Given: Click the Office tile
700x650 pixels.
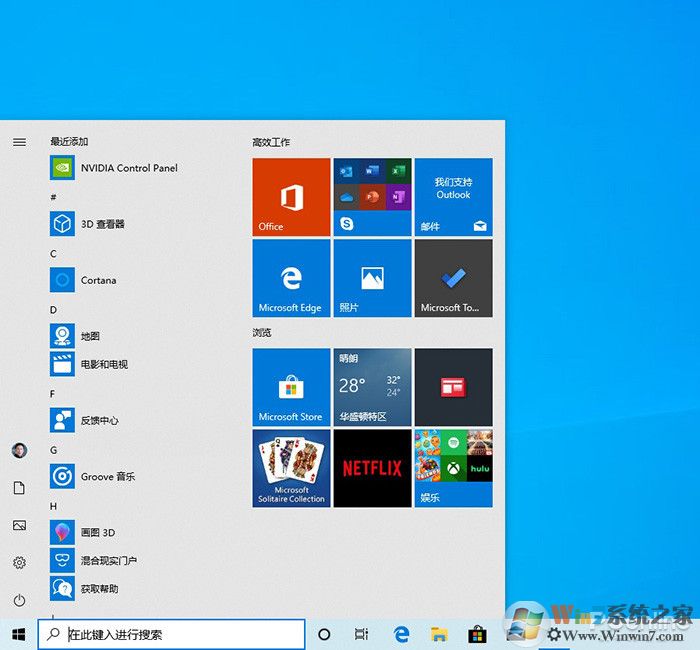Looking at the screenshot, I should pos(291,197).
